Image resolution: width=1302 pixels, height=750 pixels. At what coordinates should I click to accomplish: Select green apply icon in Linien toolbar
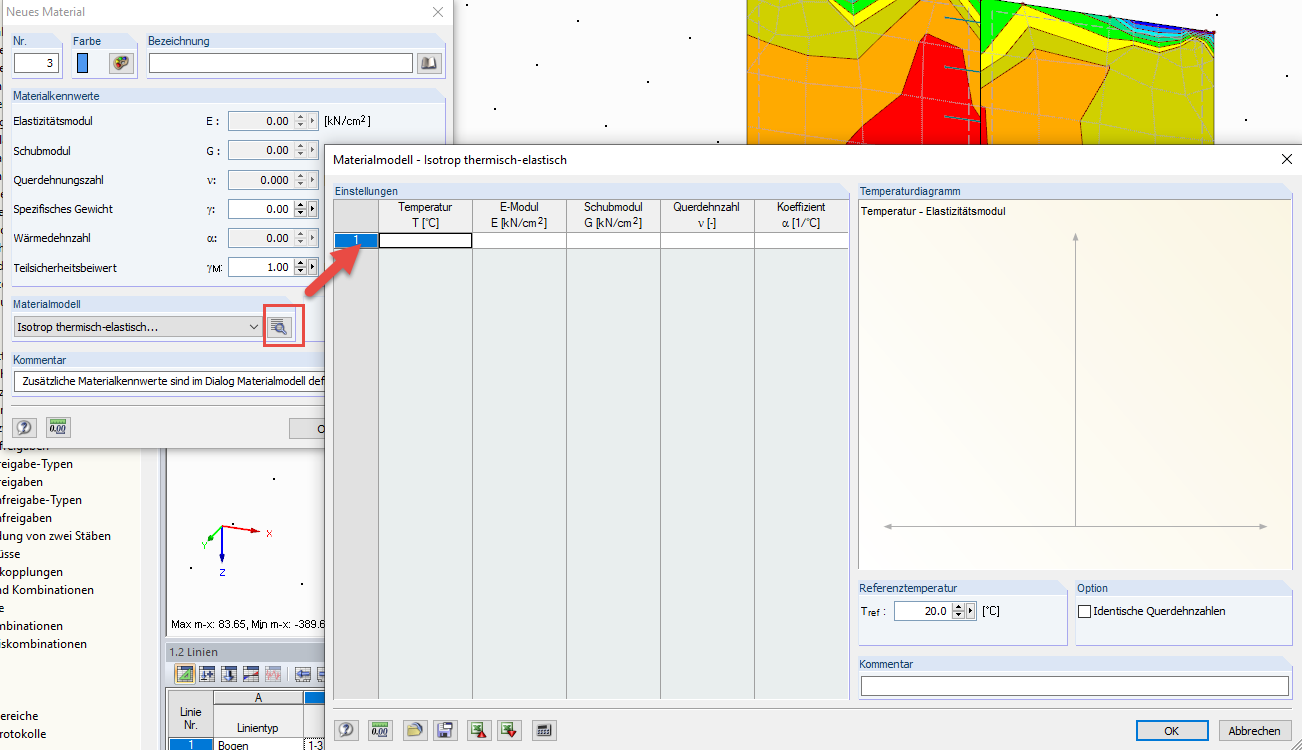[185, 673]
